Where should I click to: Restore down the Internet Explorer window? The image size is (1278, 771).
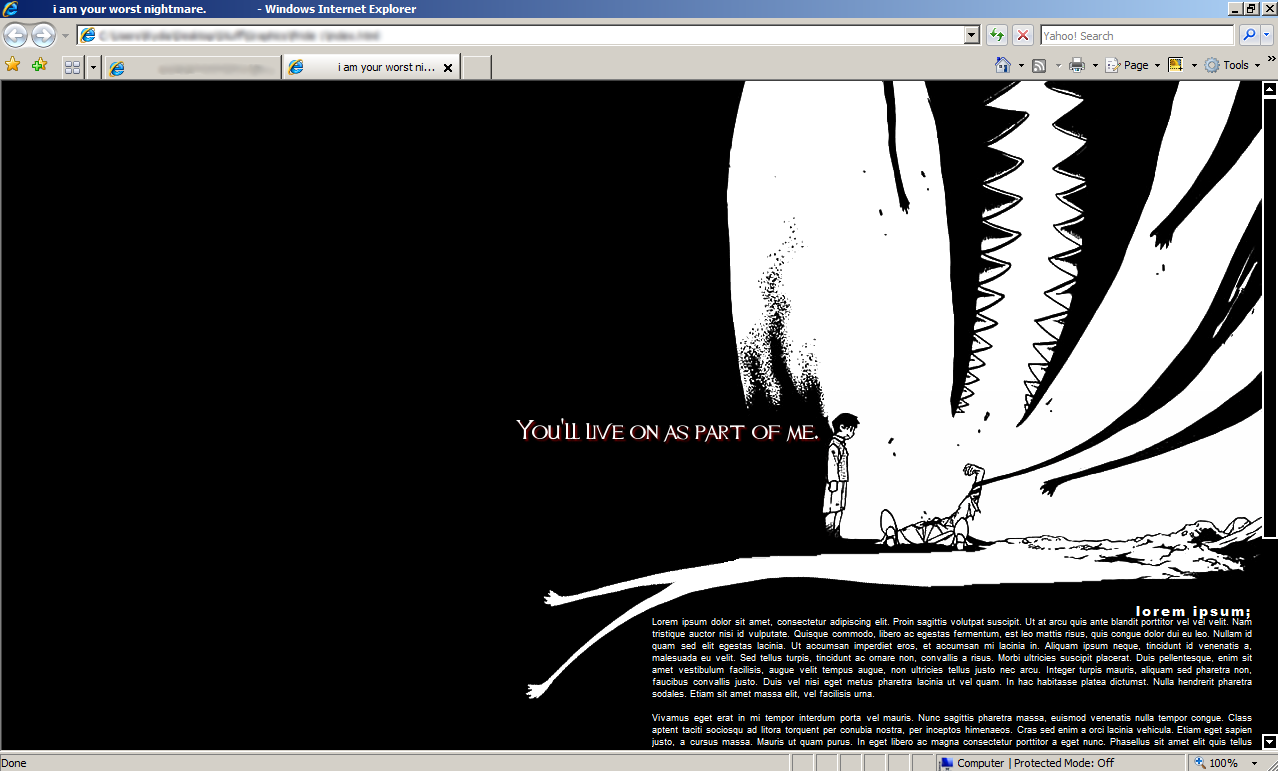pos(1250,9)
